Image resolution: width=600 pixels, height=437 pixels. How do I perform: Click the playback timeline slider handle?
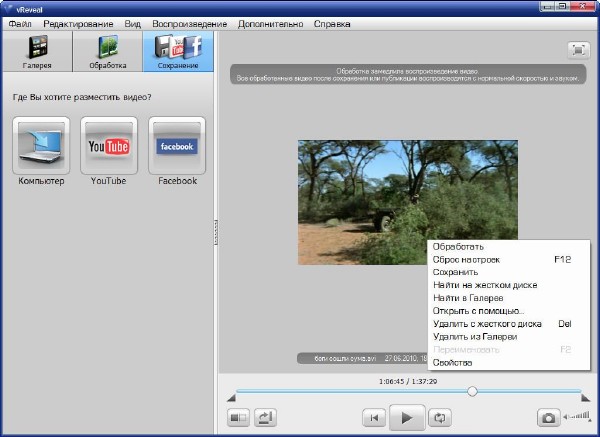(x=472, y=391)
